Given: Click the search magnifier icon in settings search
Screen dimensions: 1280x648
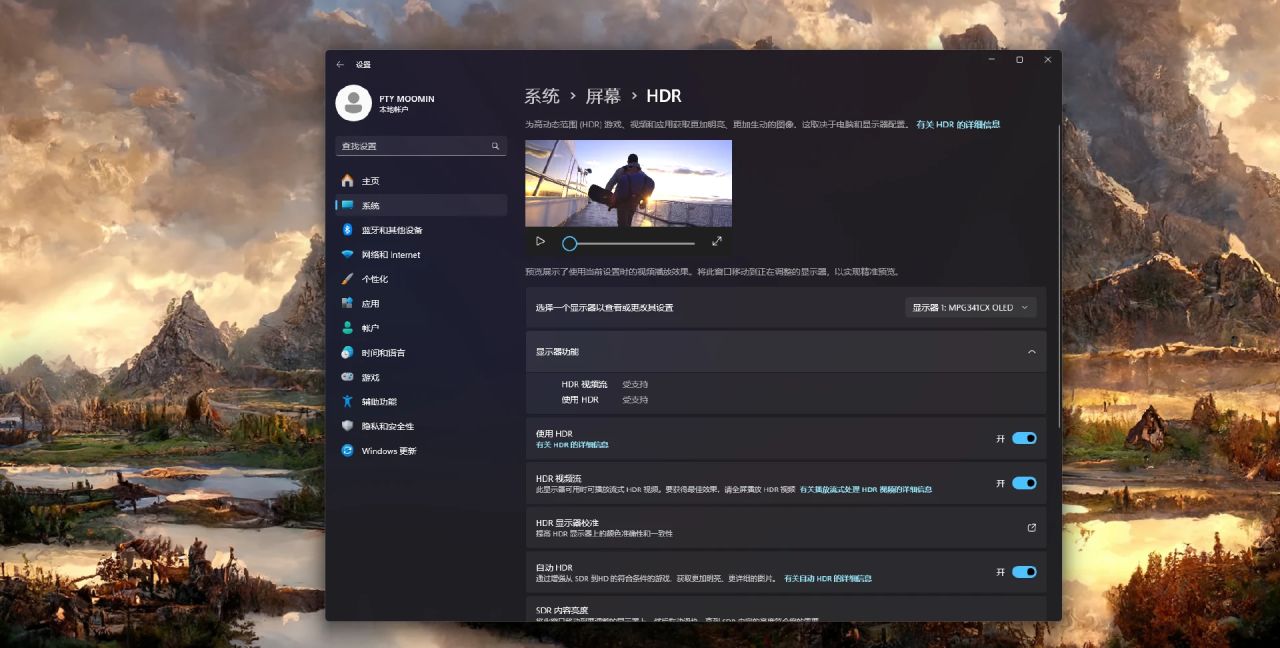Looking at the screenshot, I should pos(495,146).
